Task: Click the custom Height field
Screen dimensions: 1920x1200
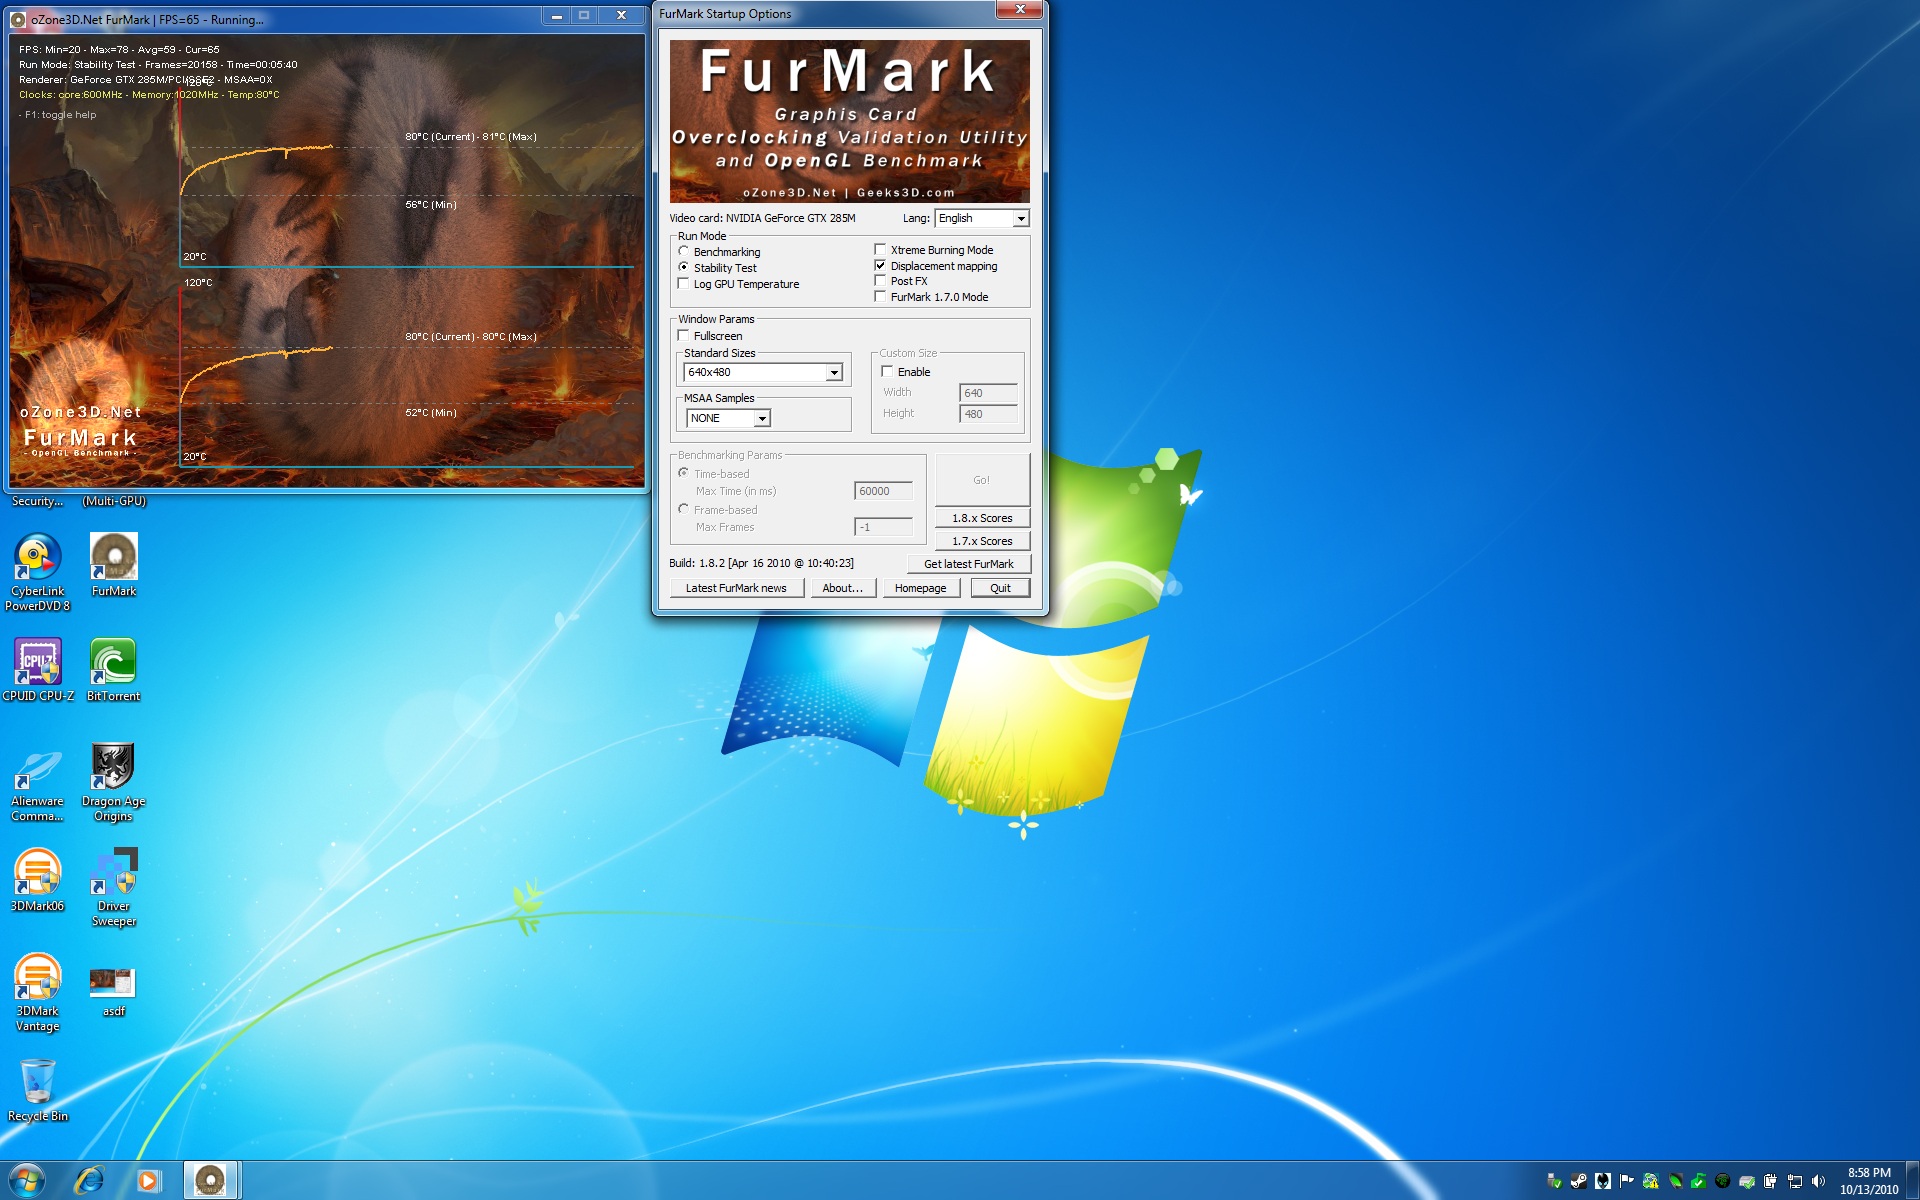Action: pos(988,414)
